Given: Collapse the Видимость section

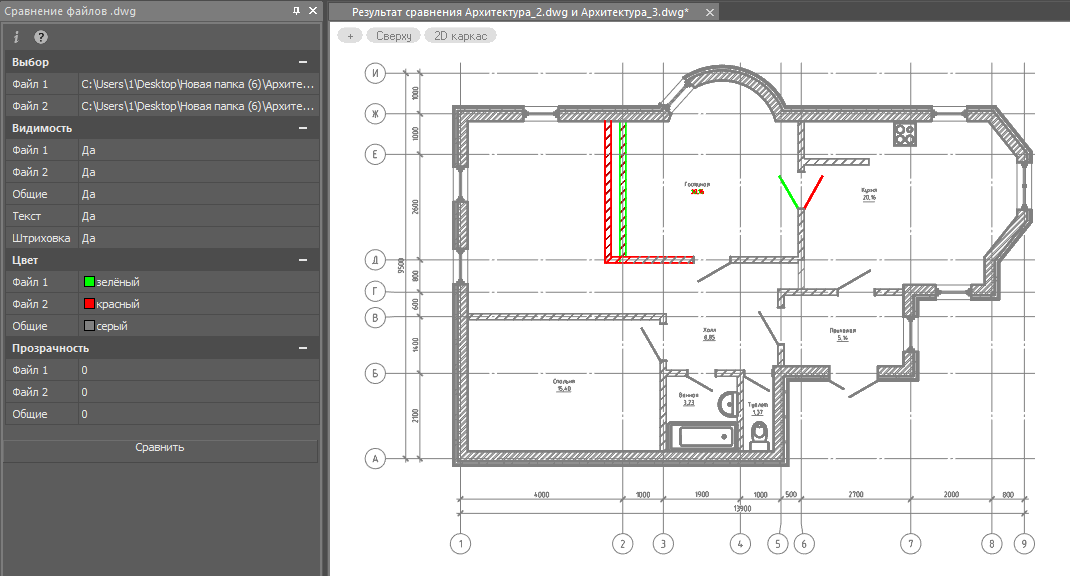Looking at the screenshot, I should pos(302,128).
